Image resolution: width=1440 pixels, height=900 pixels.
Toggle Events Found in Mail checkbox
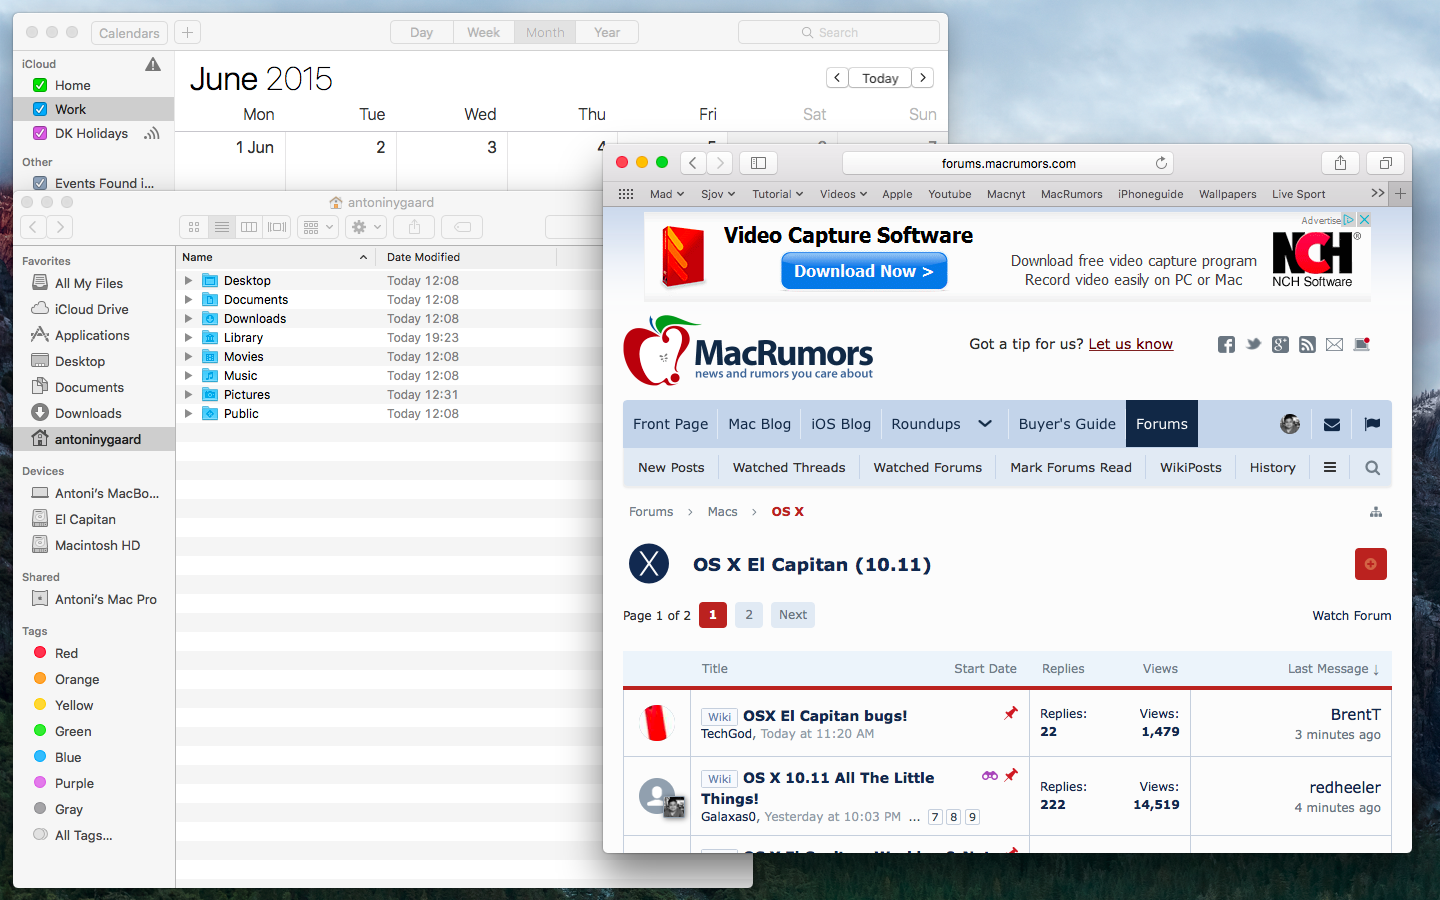(40, 183)
